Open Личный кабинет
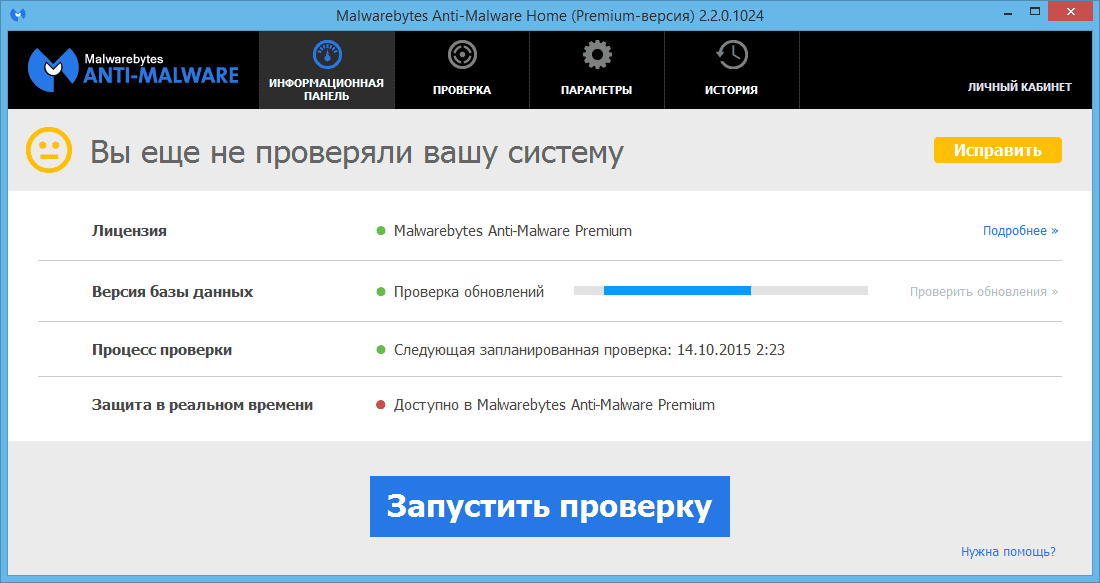 [1019, 87]
